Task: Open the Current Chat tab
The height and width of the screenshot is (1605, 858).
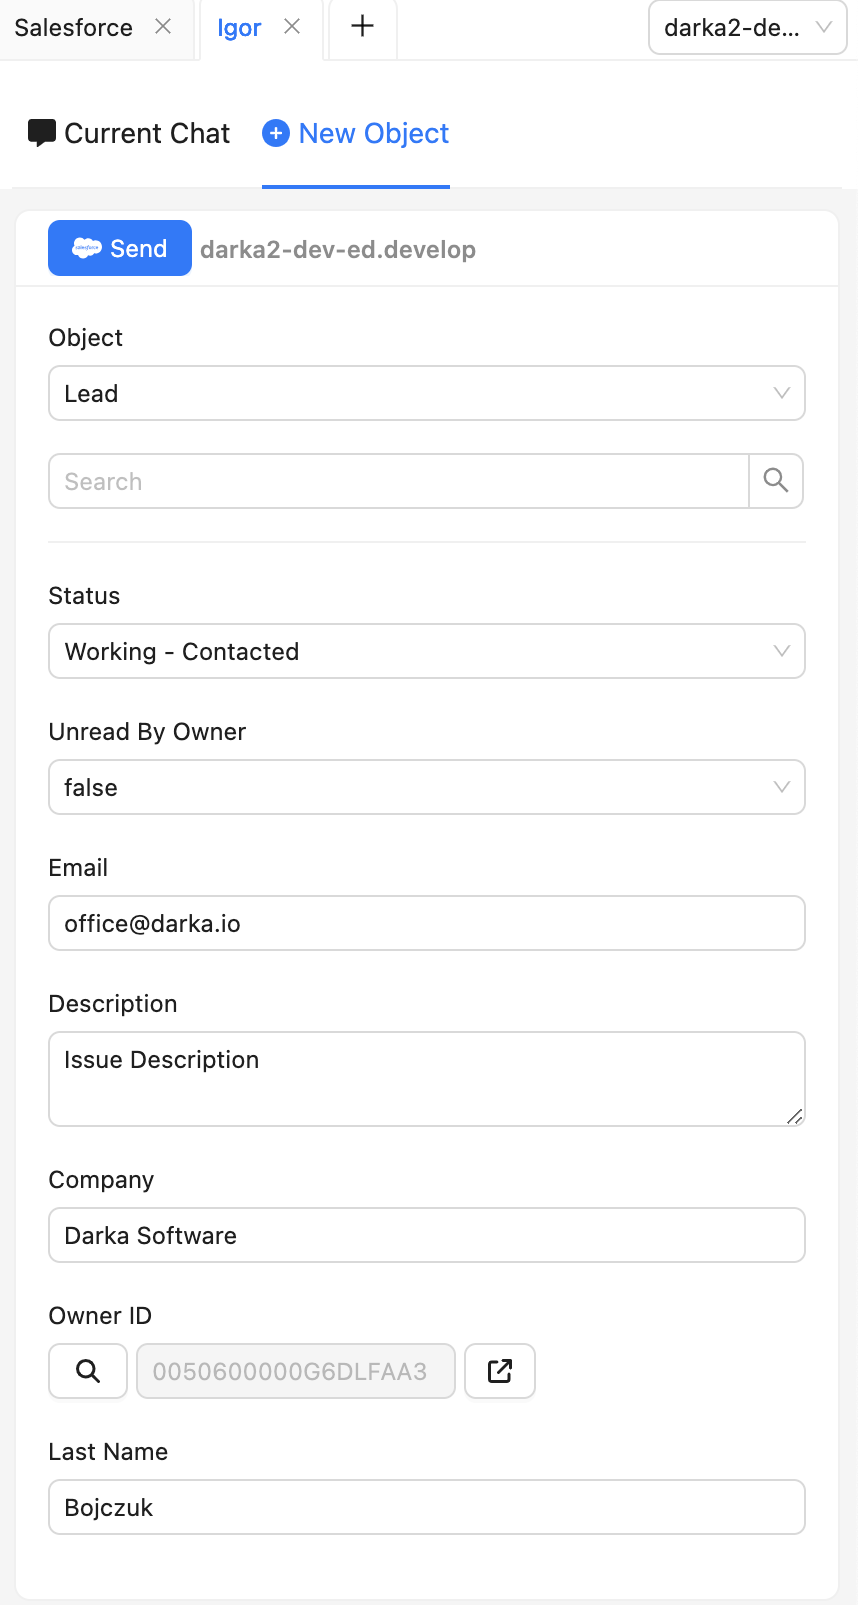Action: 129,134
